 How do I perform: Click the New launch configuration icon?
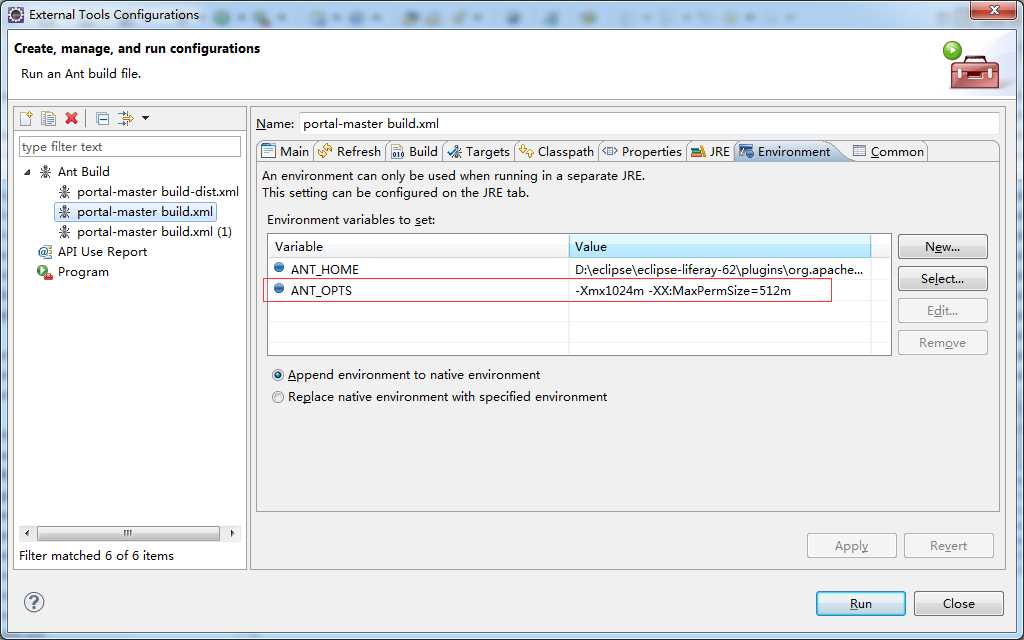tap(27, 118)
